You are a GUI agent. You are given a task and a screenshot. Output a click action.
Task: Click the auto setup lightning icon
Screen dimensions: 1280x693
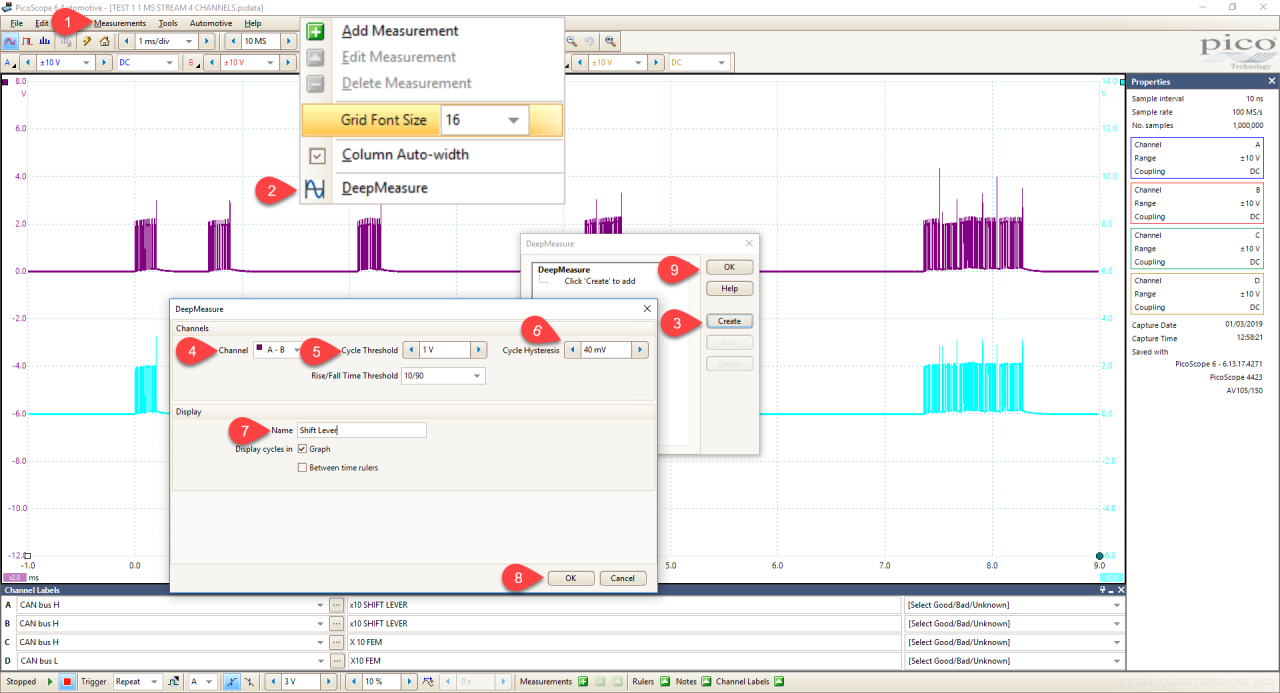tap(87, 41)
